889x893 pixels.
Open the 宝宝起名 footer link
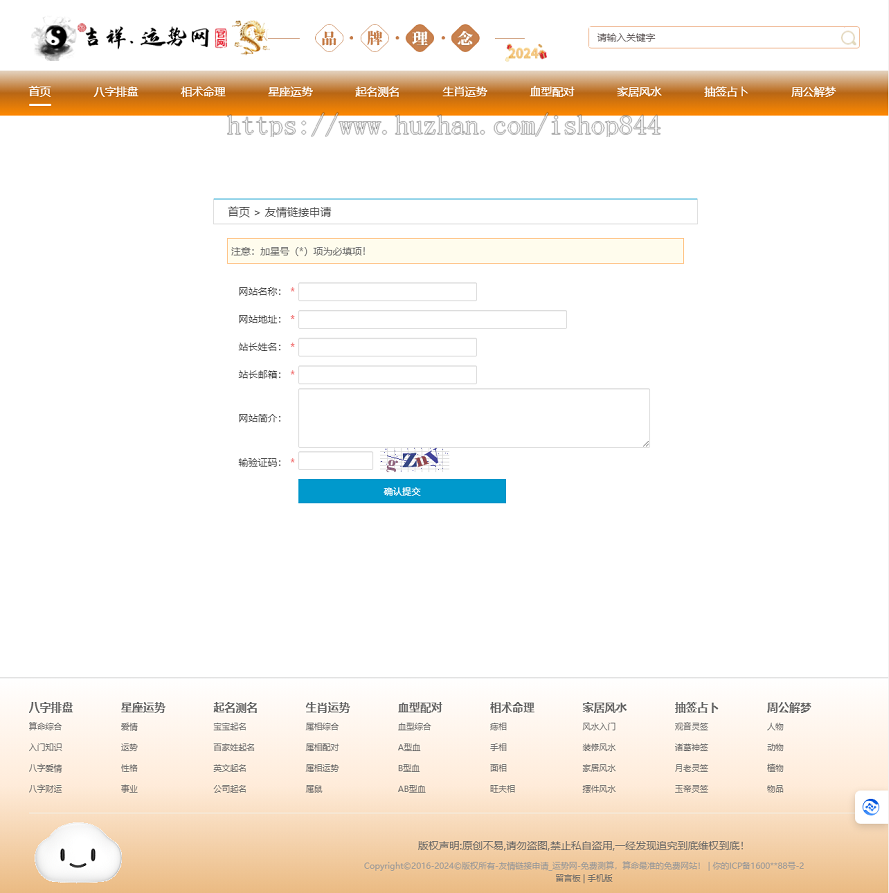pyautogui.click(x=230, y=727)
